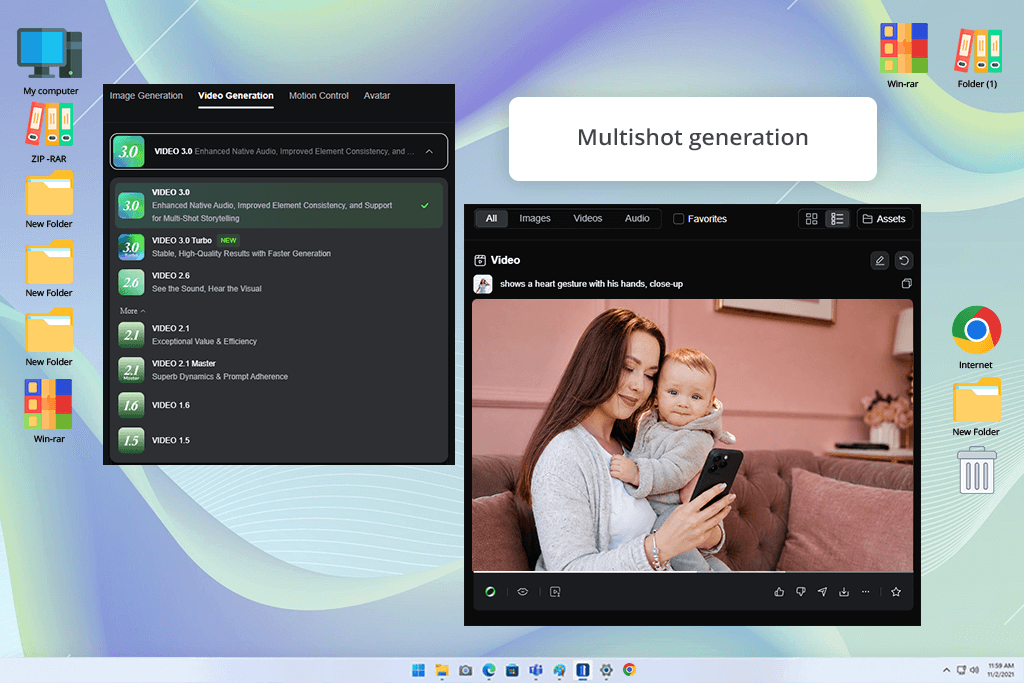The image size is (1024, 683).
Task: Click the extend video frame icon
Action: point(555,592)
